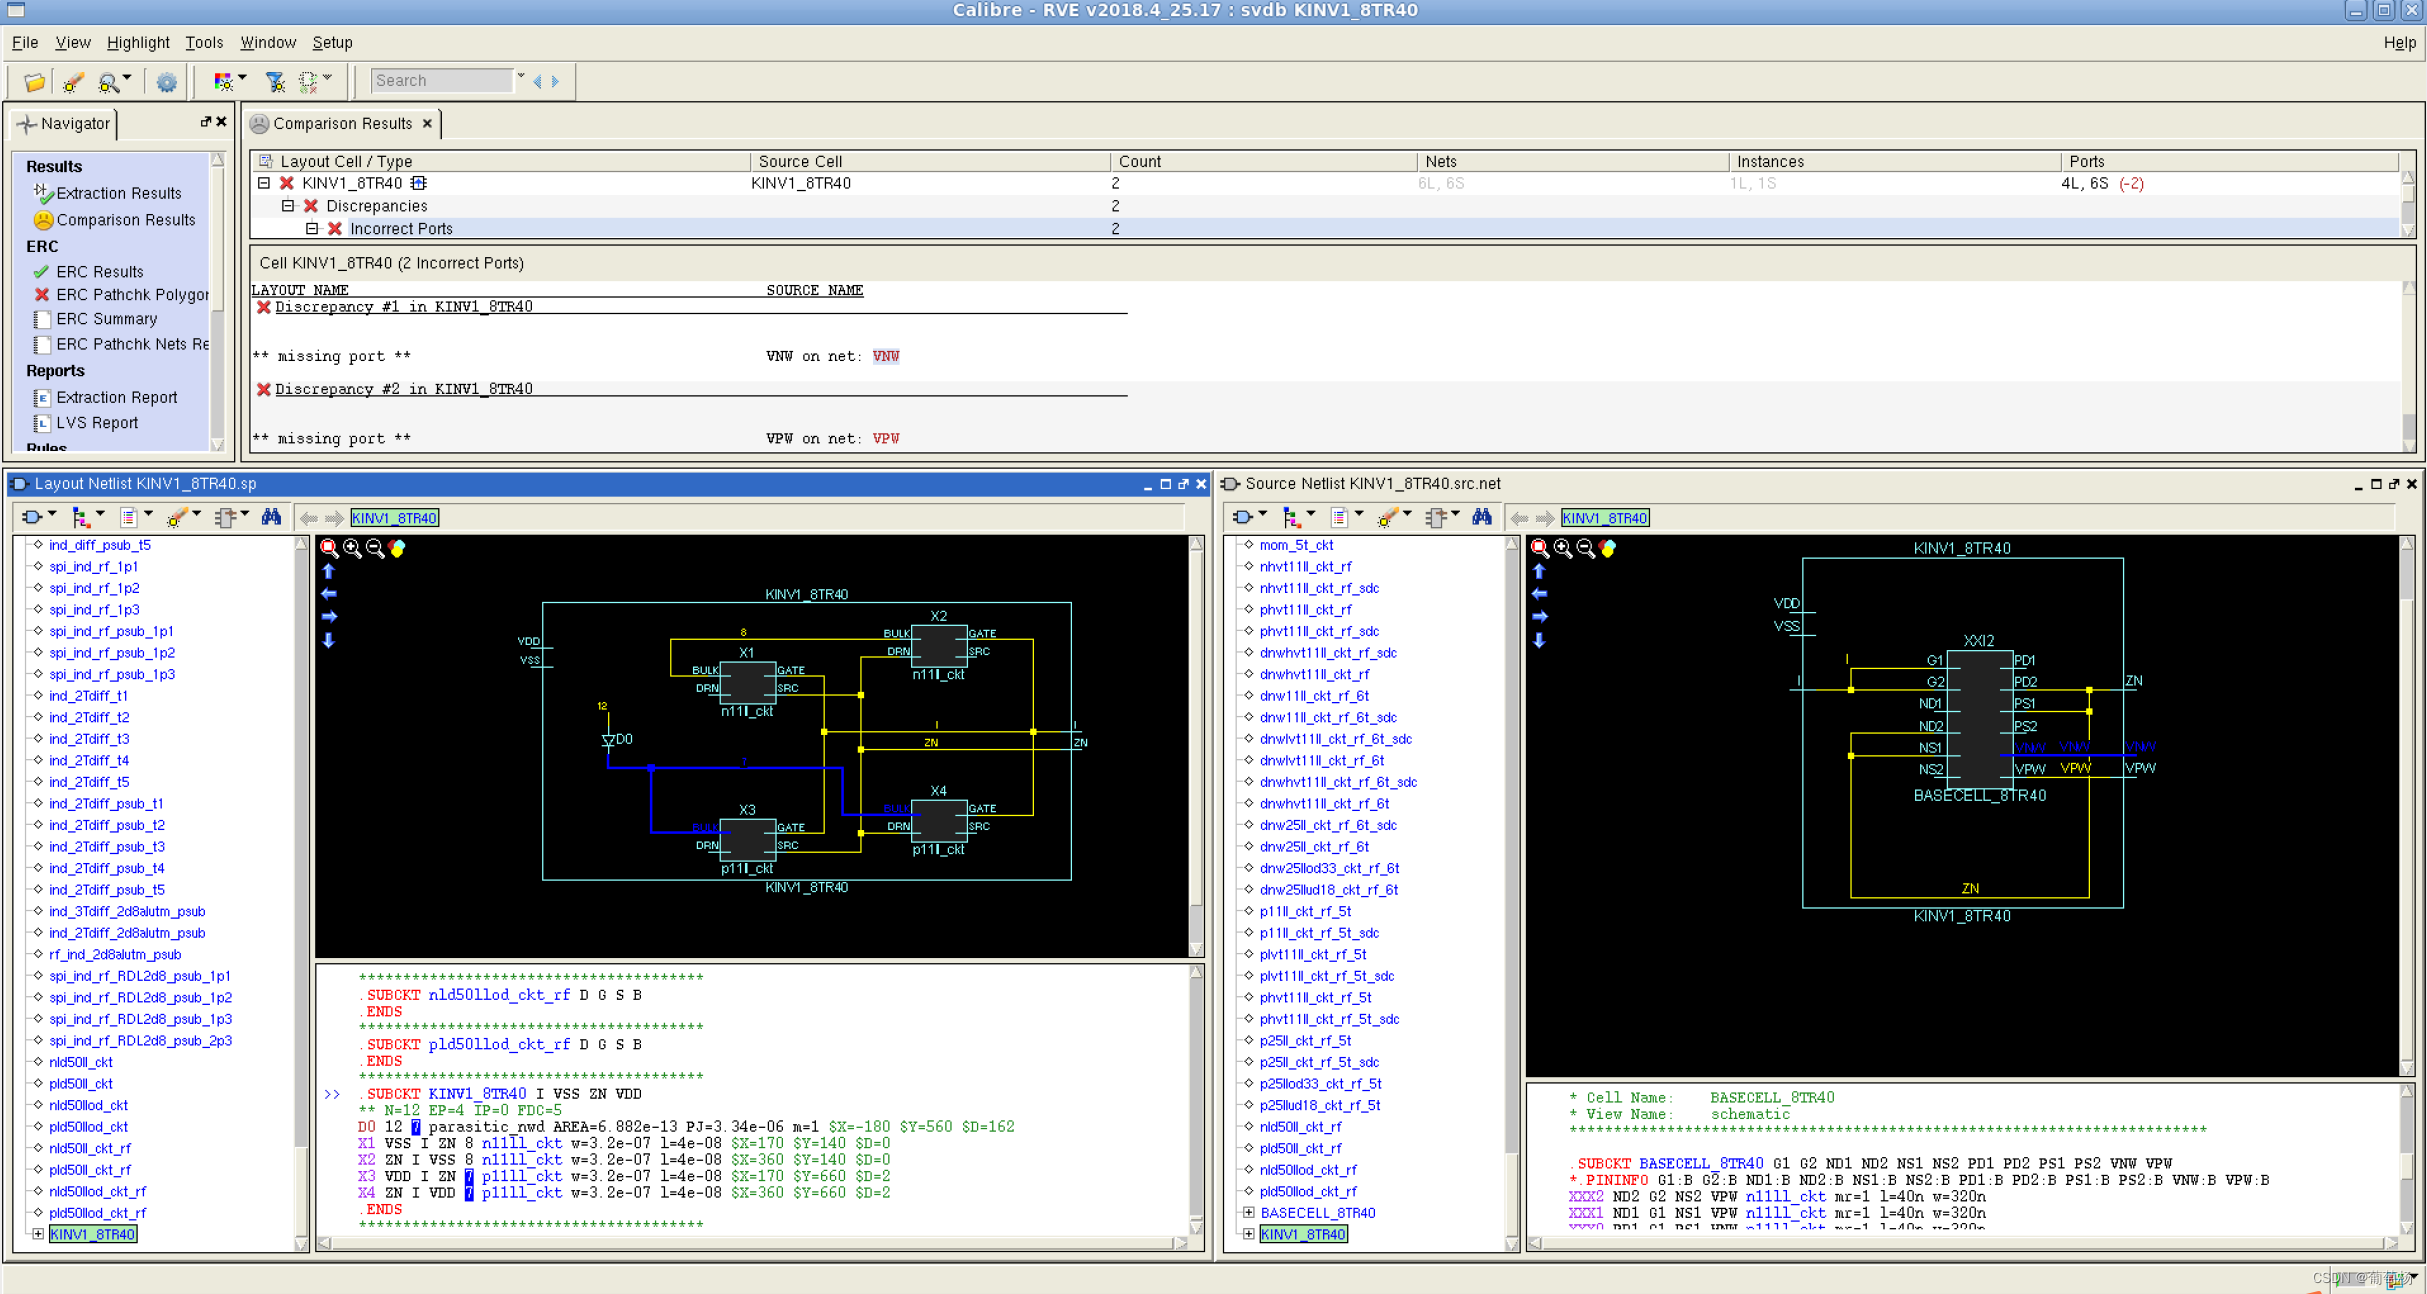Expand KINV1_8TR40 top-level tree item
Viewport: 2427px width, 1294px height.
pyautogui.click(x=263, y=183)
